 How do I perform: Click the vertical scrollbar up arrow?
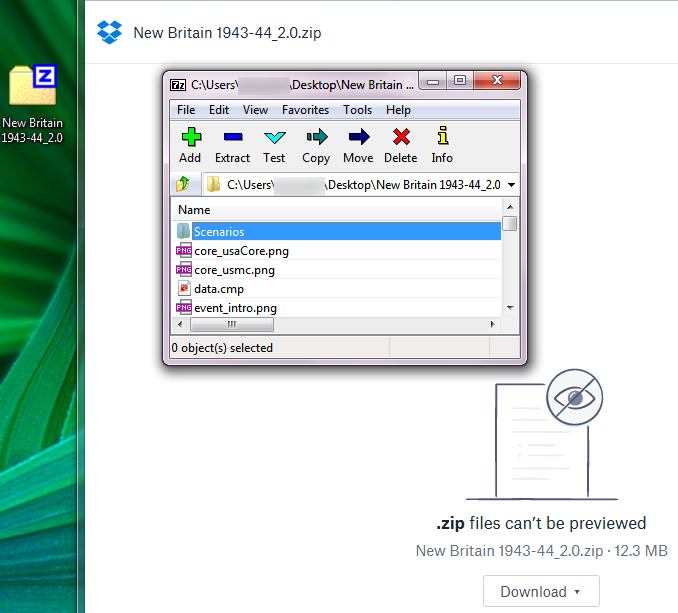(x=510, y=207)
